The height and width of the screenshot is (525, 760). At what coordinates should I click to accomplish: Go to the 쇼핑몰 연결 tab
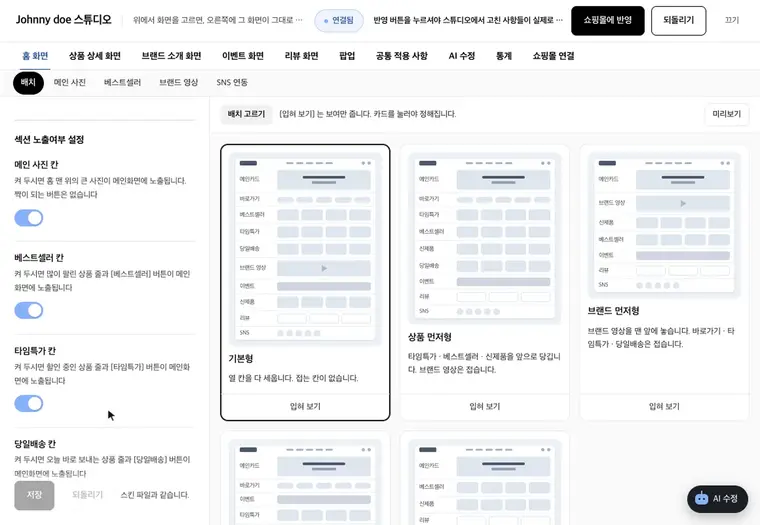point(554,56)
